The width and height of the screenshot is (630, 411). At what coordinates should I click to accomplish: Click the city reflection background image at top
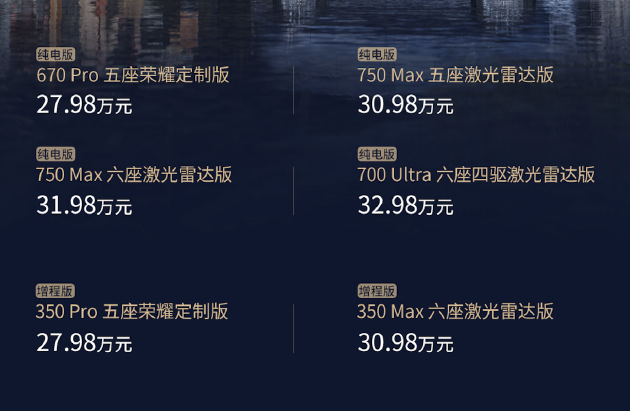point(315,22)
